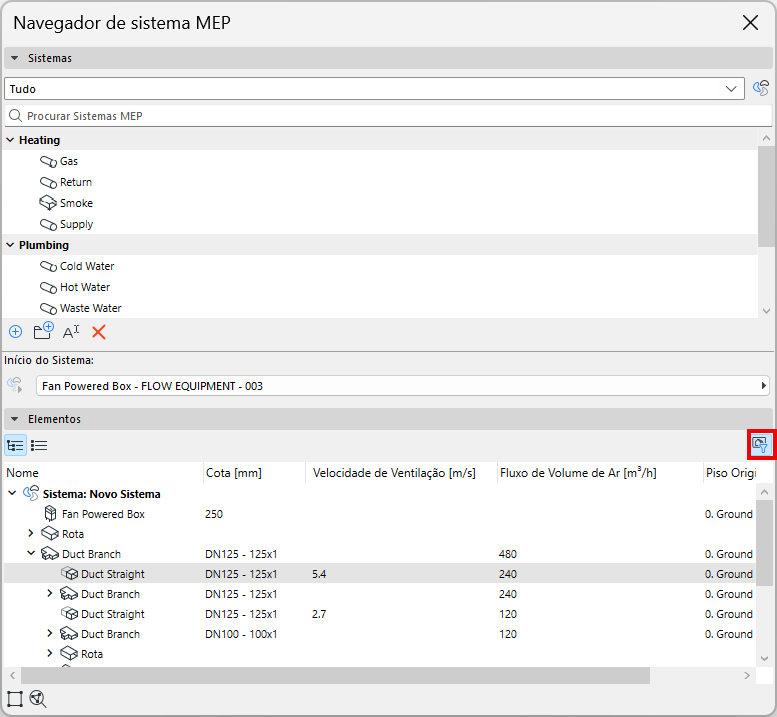
Task: Open Fan Powered Box system start popup
Action: pyautogui.click(x=403, y=386)
